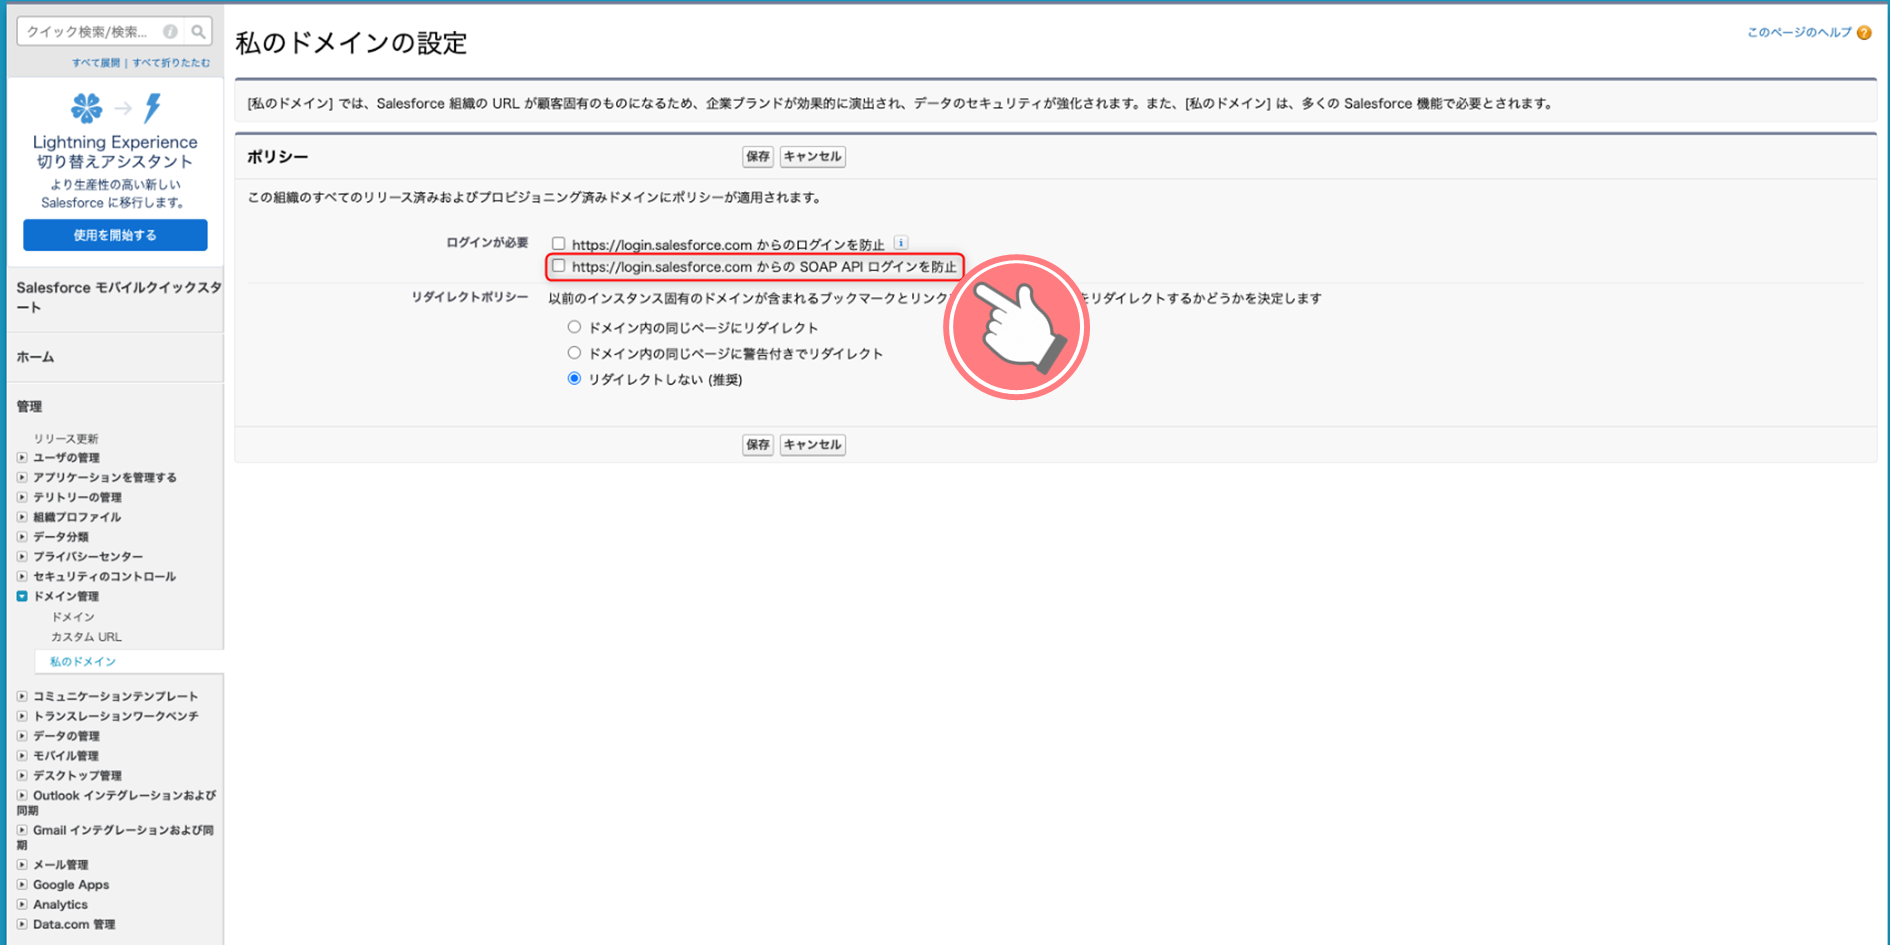Expand データ分類 node

(22, 537)
